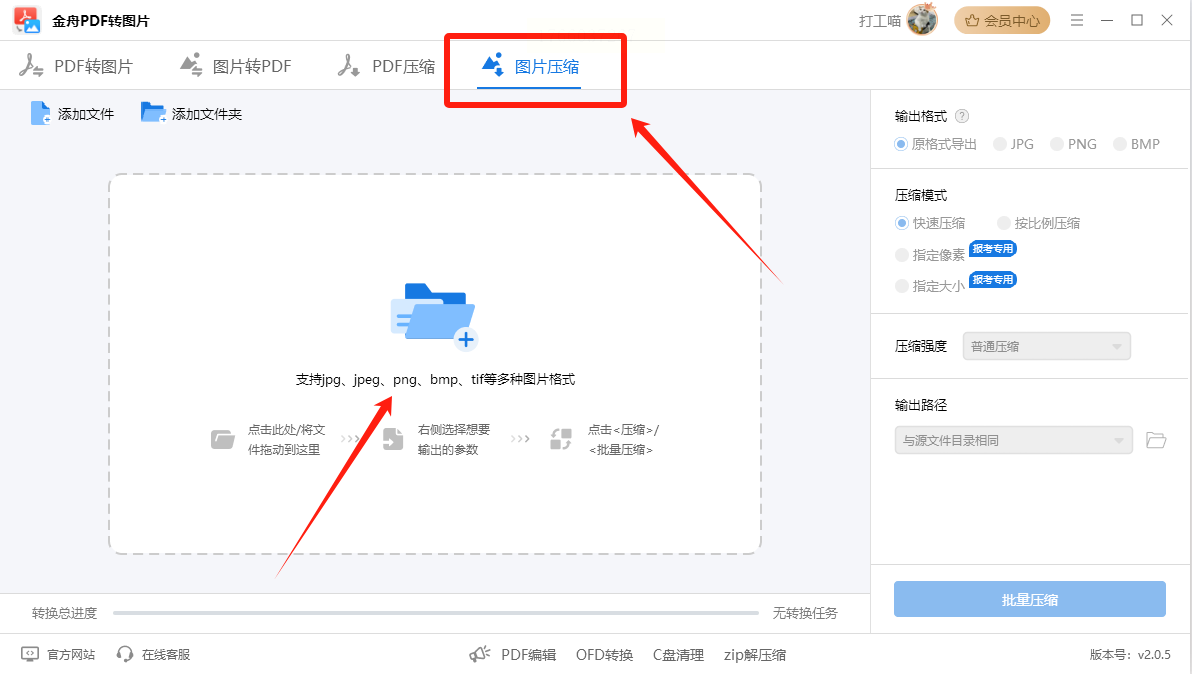
Task: Click the 报考专用 badge next to 指定大小
Action: 993,280
